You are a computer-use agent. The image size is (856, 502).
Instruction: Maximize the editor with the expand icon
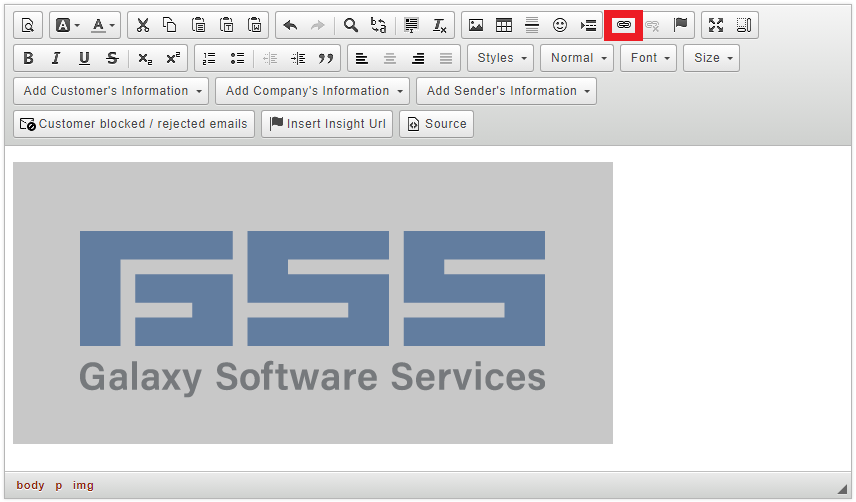tap(716, 25)
